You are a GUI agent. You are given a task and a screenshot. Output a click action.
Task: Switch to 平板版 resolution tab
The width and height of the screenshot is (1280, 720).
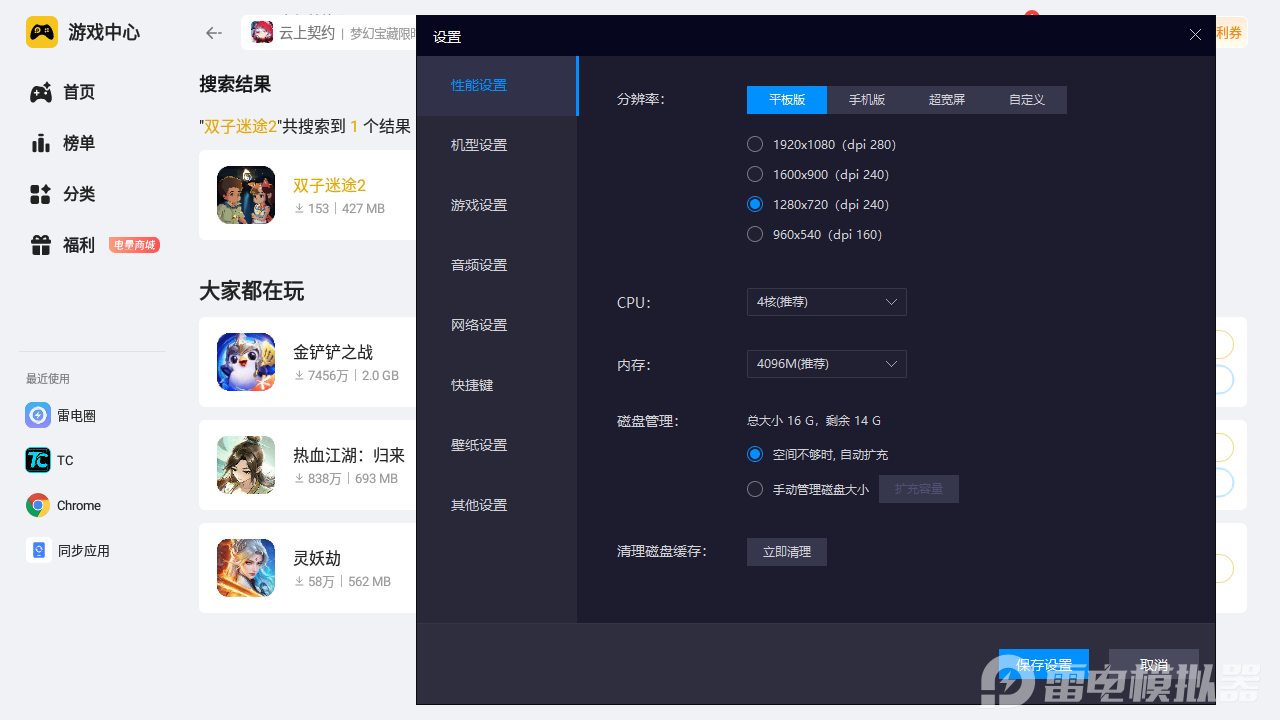[787, 100]
